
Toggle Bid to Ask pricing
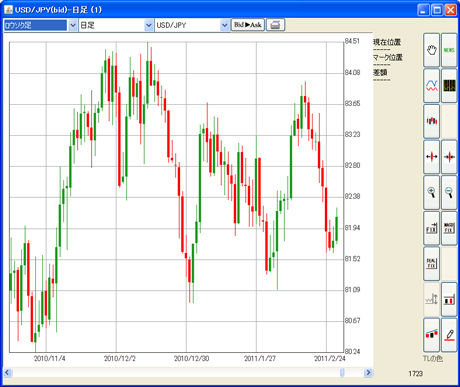click(248, 25)
